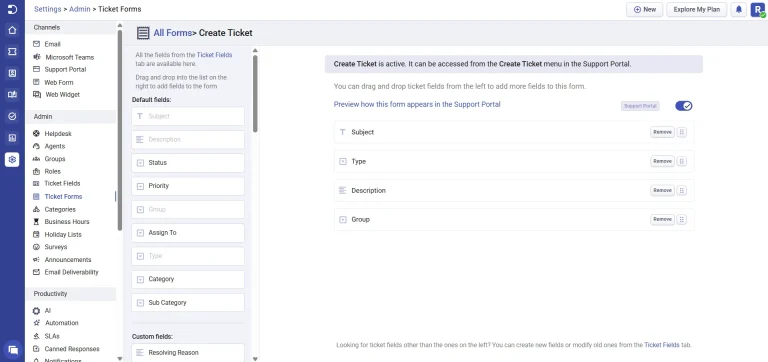
Task: Open the chat bubble icon at bottom
Action: tap(13, 350)
